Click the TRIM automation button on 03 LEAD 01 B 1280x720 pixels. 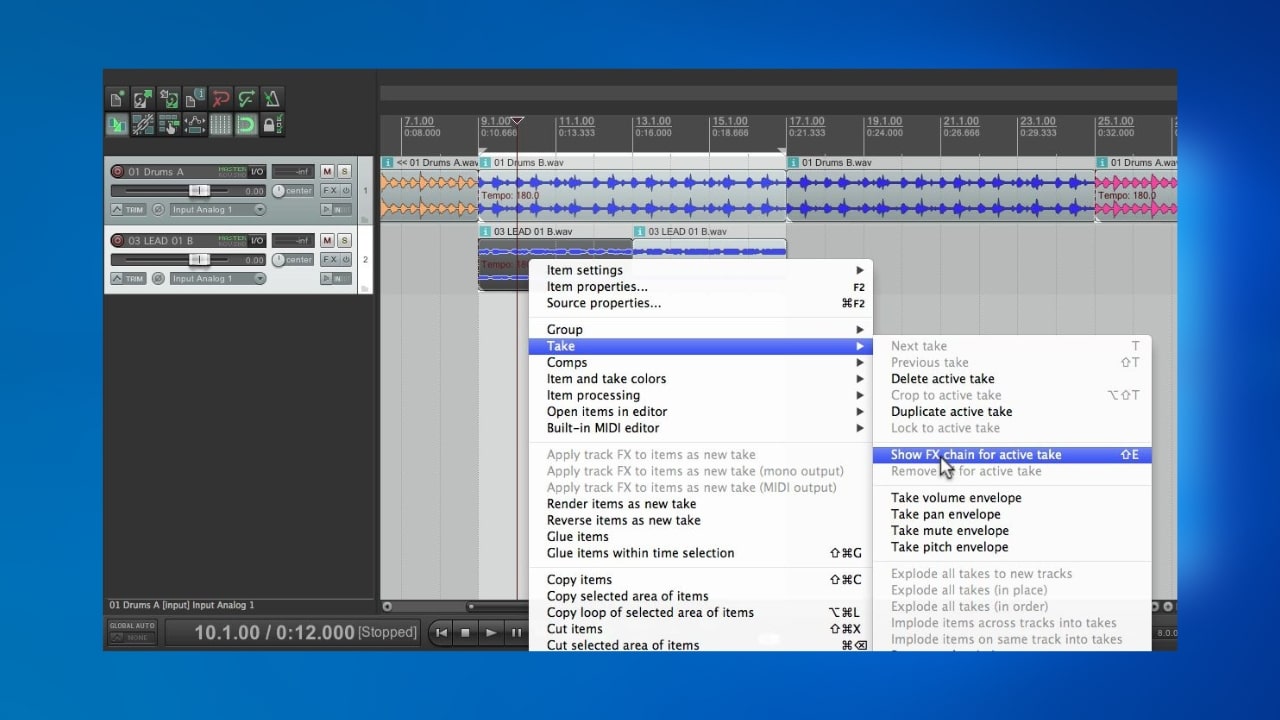pyautogui.click(x=129, y=279)
